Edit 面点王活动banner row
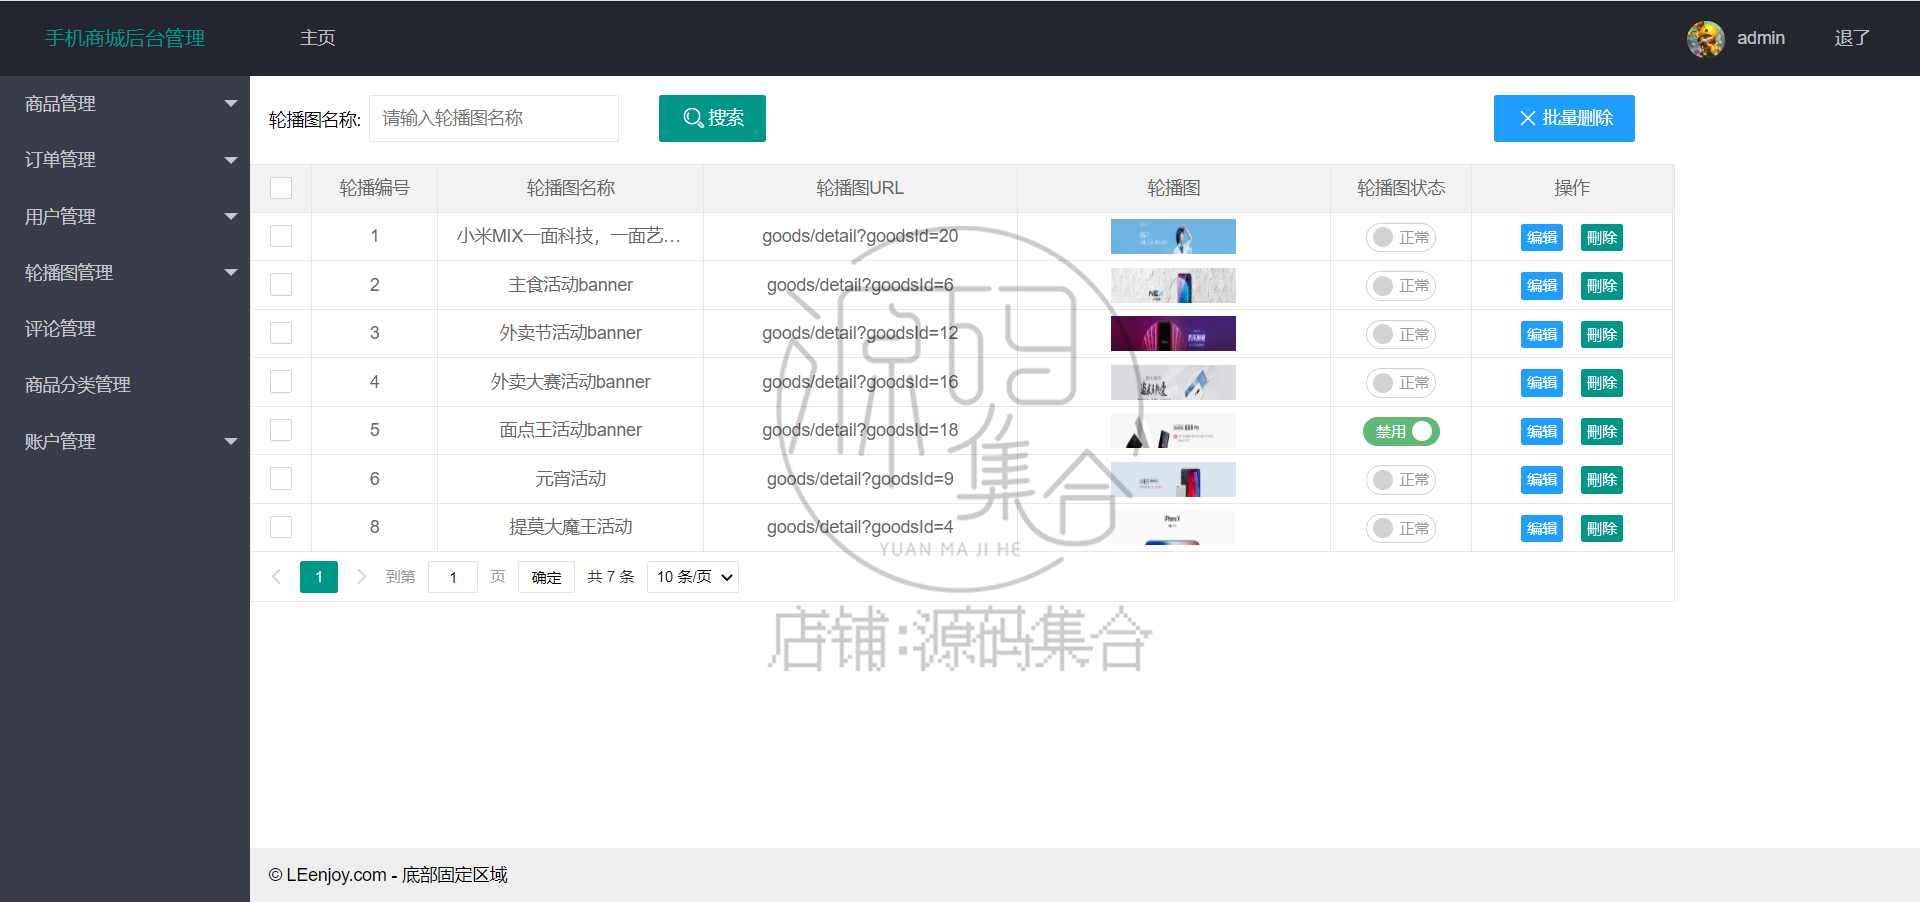The height and width of the screenshot is (902, 1920). point(1542,432)
